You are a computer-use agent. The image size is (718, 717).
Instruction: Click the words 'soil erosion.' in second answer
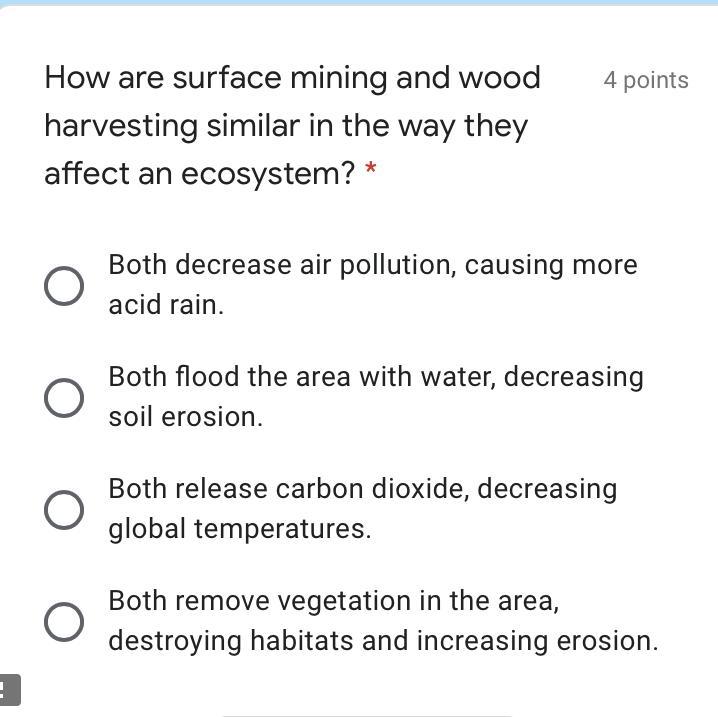tap(185, 417)
